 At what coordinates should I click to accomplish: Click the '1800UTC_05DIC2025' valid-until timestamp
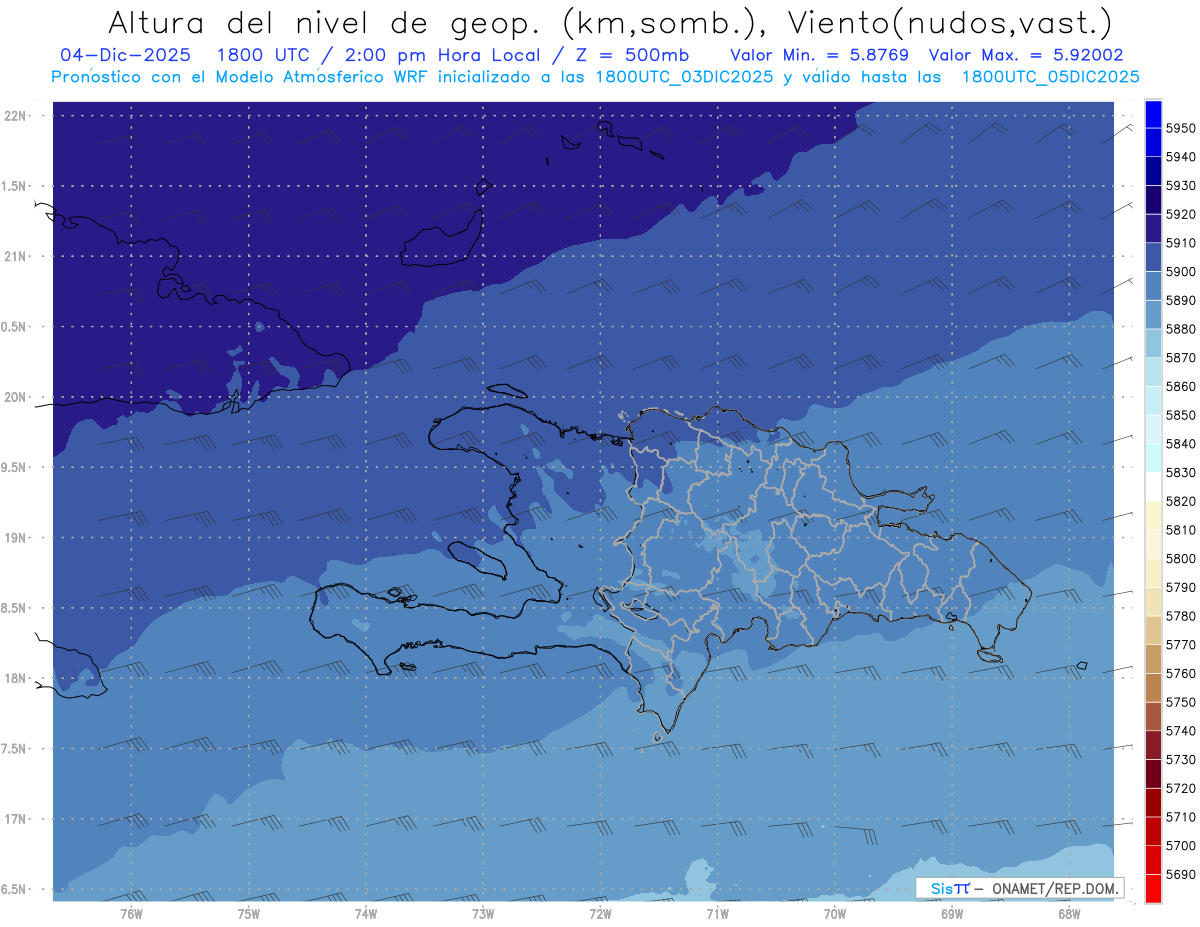1050,77
